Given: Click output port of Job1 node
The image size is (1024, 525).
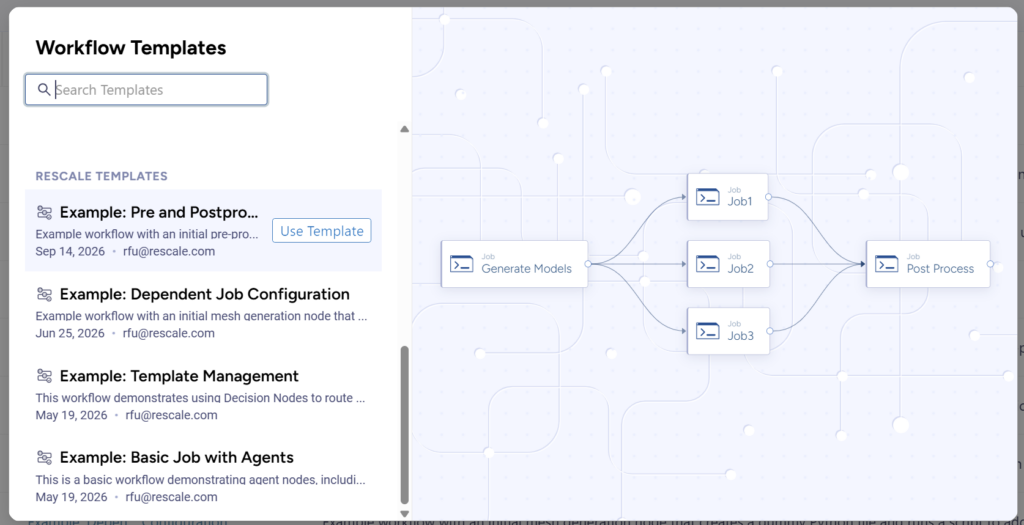Looking at the screenshot, I should pyautogui.click(x=768, y=197).
